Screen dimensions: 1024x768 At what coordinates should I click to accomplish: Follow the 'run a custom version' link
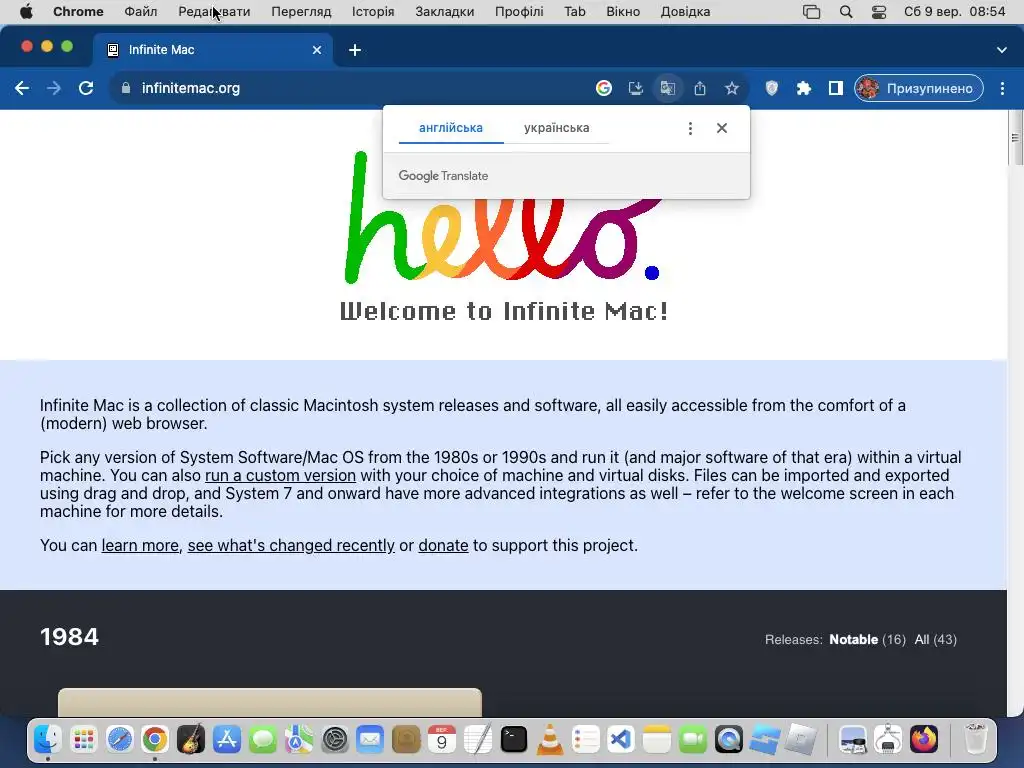pos(280,475)
